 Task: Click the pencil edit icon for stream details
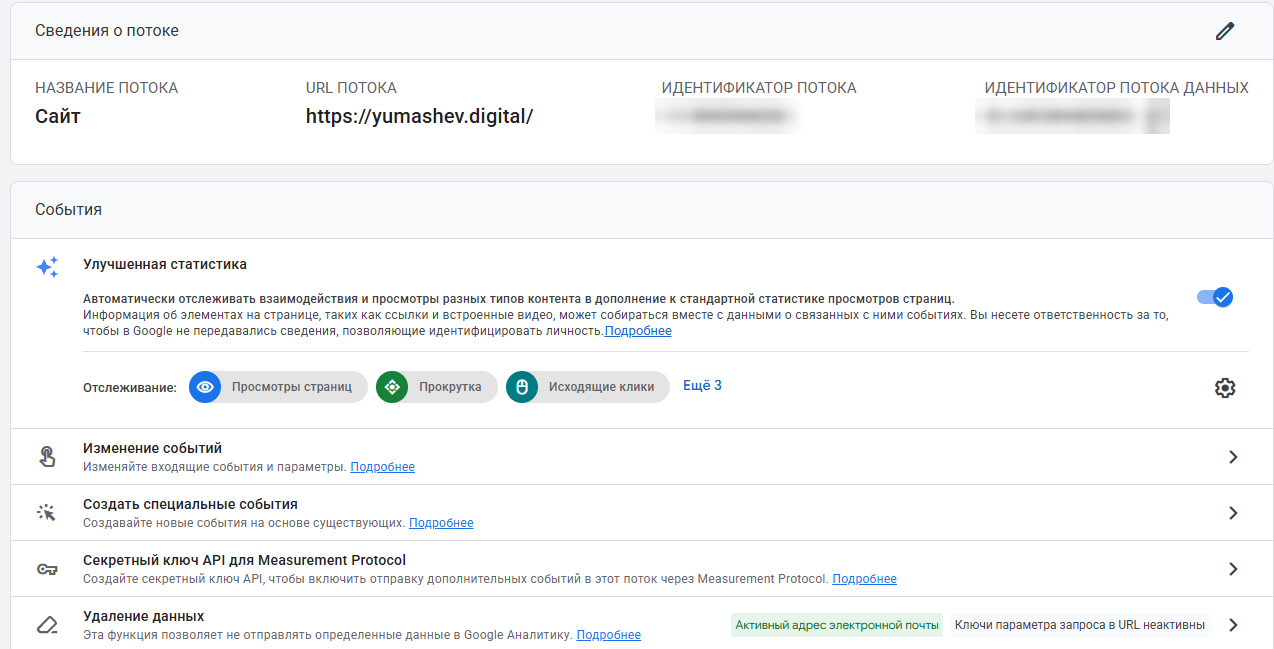coord(1225,30)
